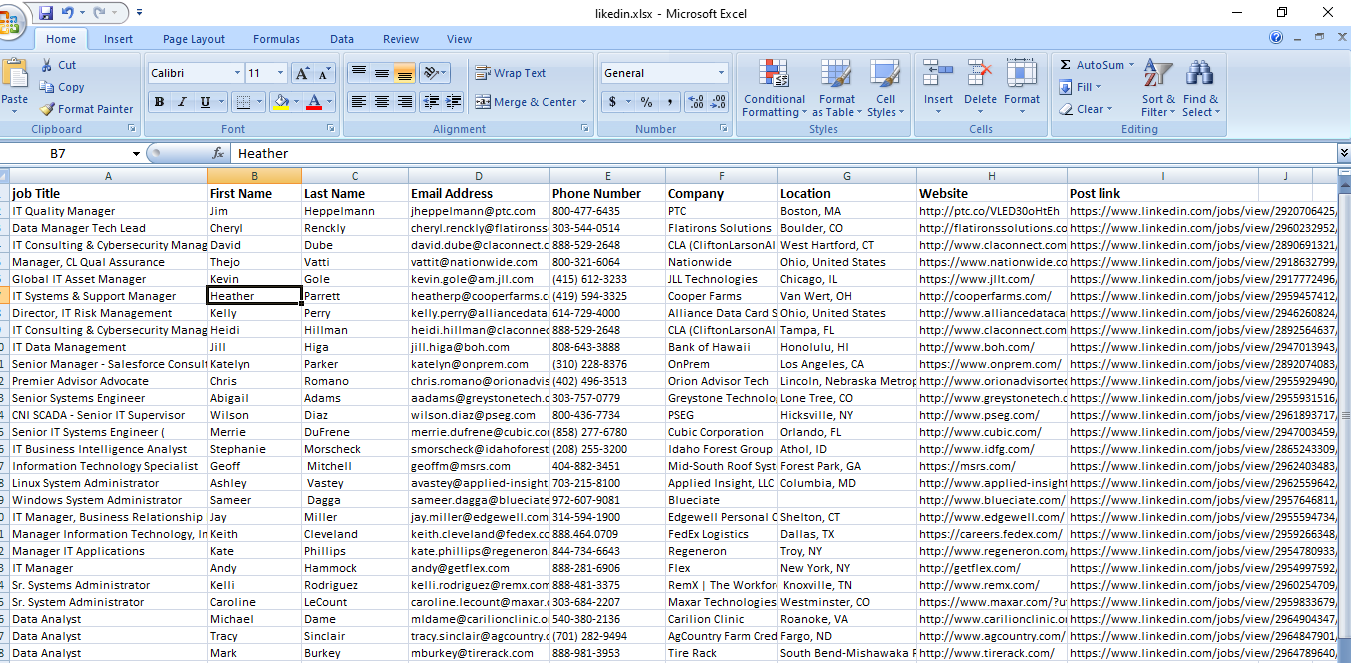Toggle Underline formatting

(x=206, y=102)
